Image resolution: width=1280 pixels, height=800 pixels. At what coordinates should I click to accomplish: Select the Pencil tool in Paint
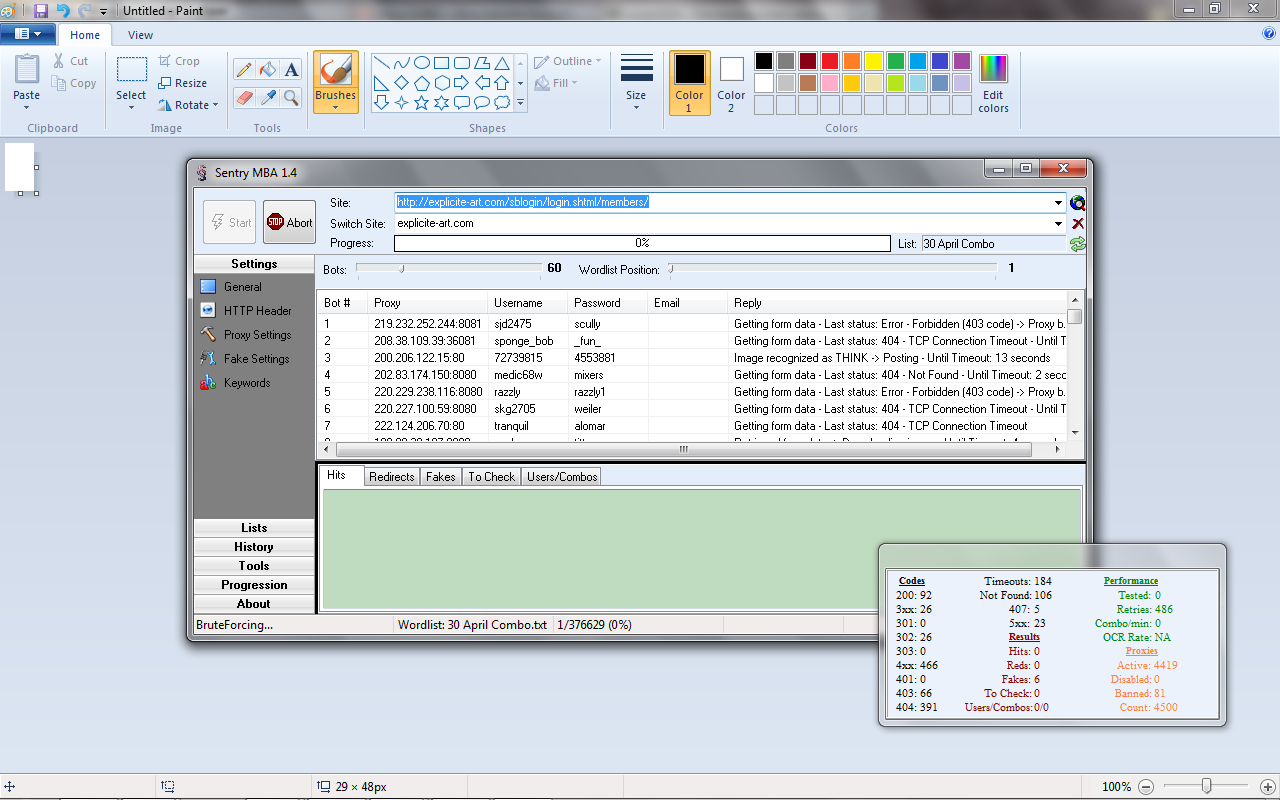243,70
